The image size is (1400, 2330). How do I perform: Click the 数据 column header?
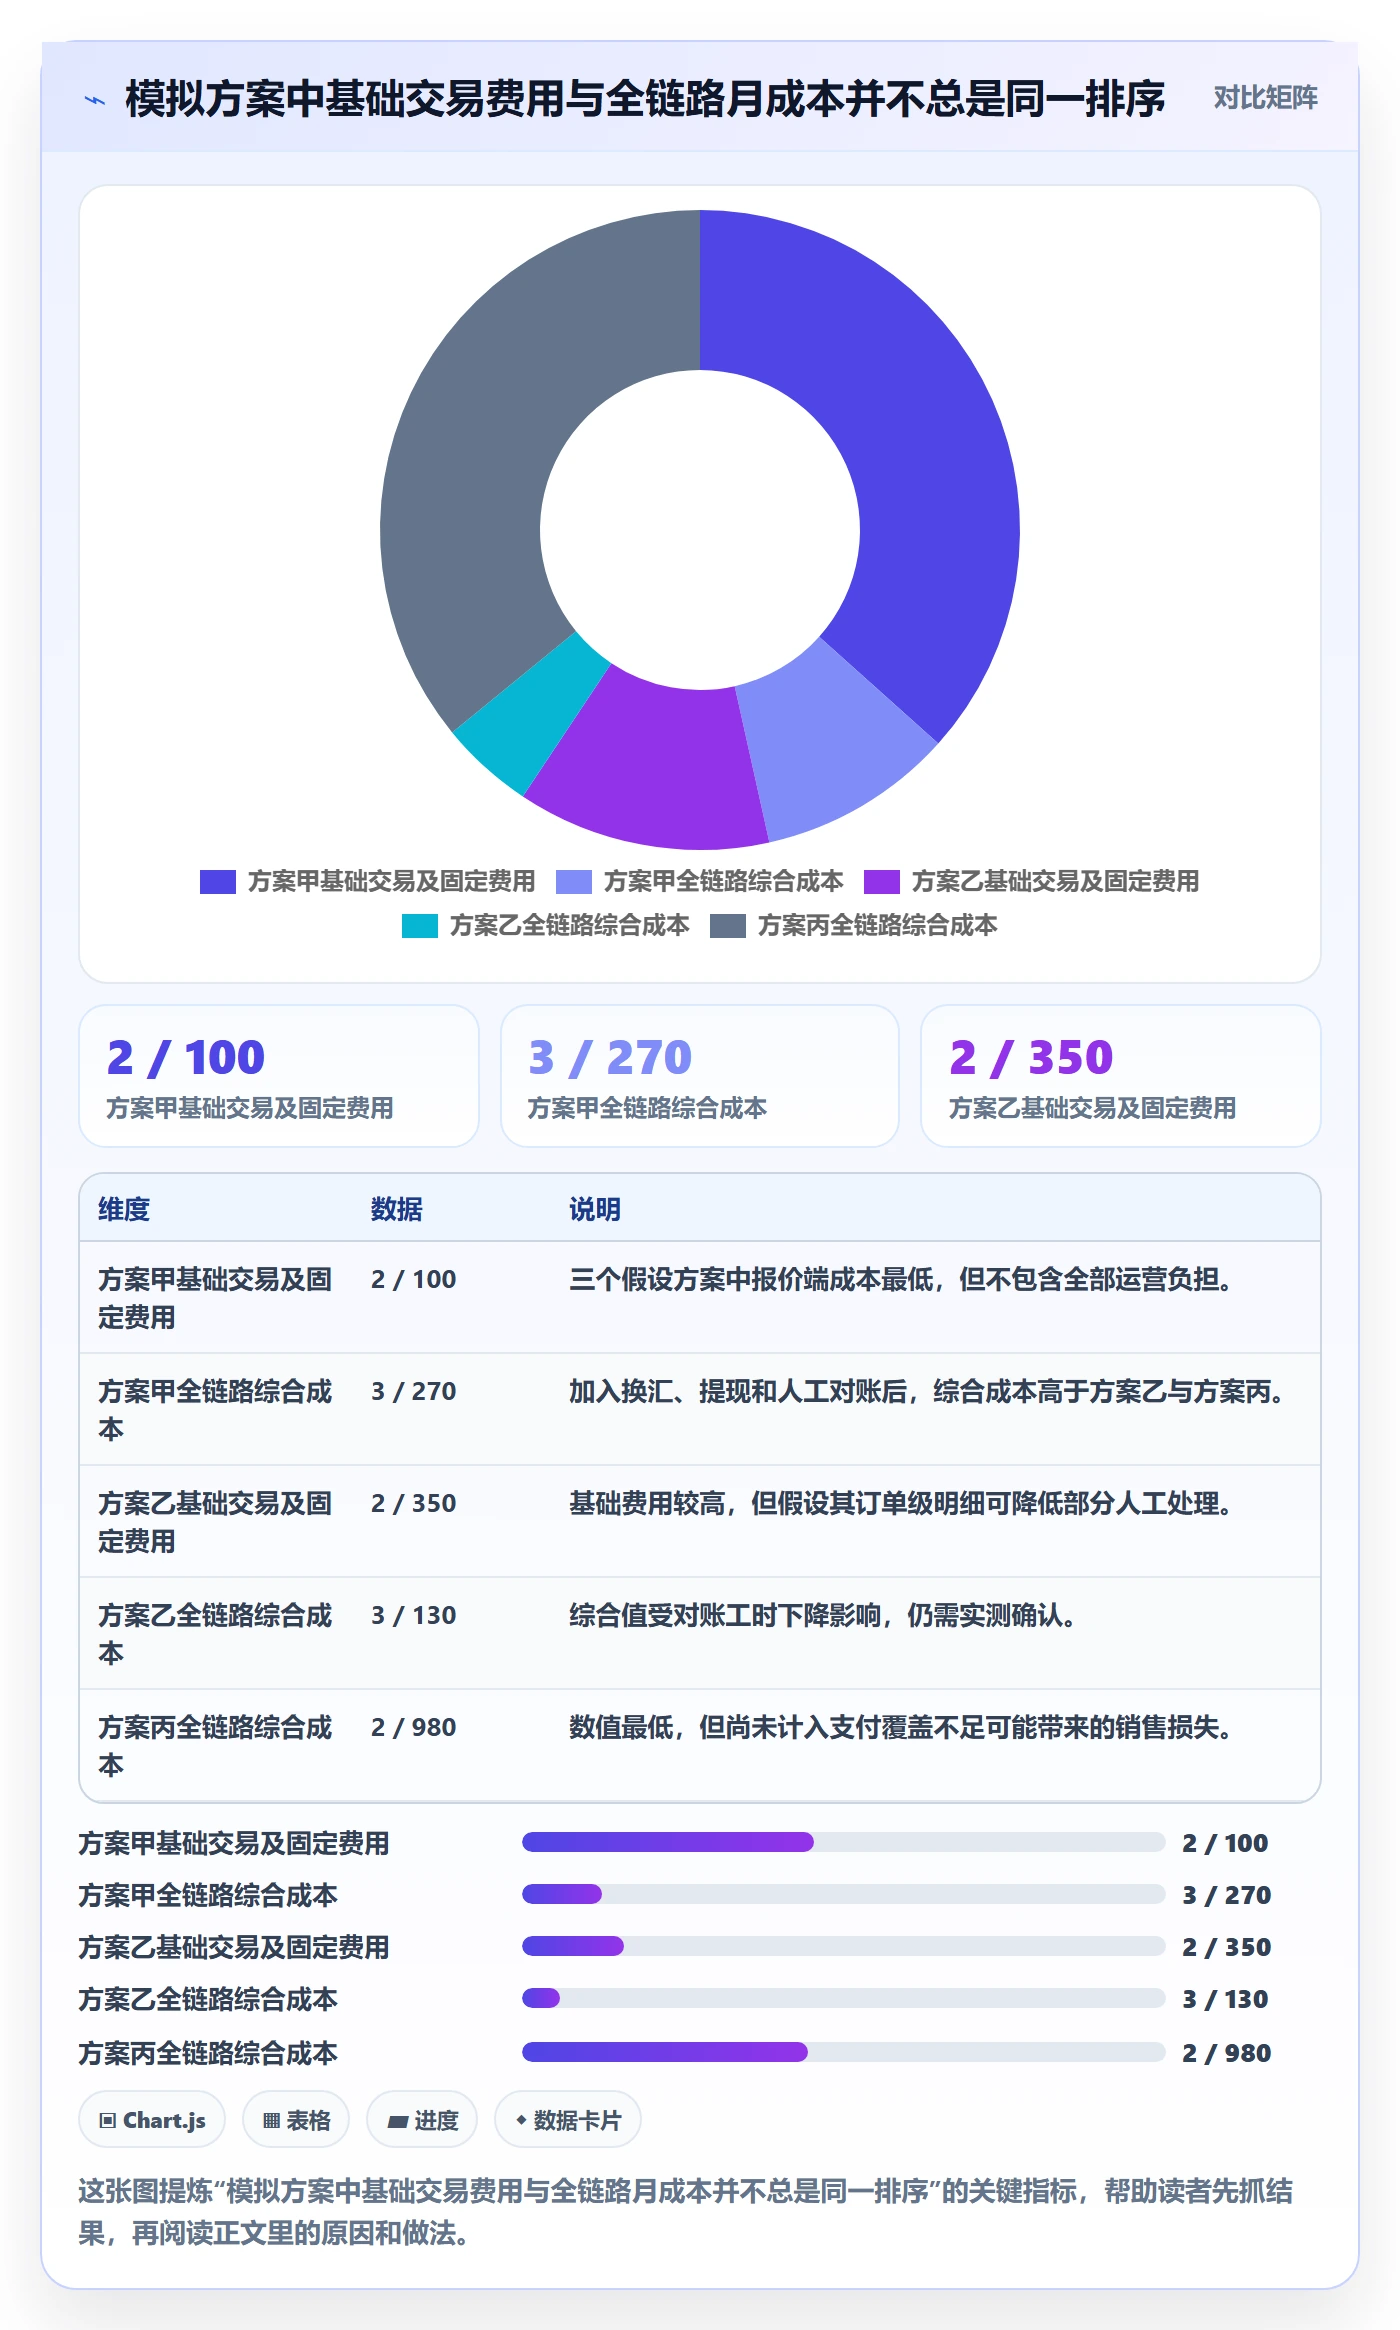point(396,1209)
